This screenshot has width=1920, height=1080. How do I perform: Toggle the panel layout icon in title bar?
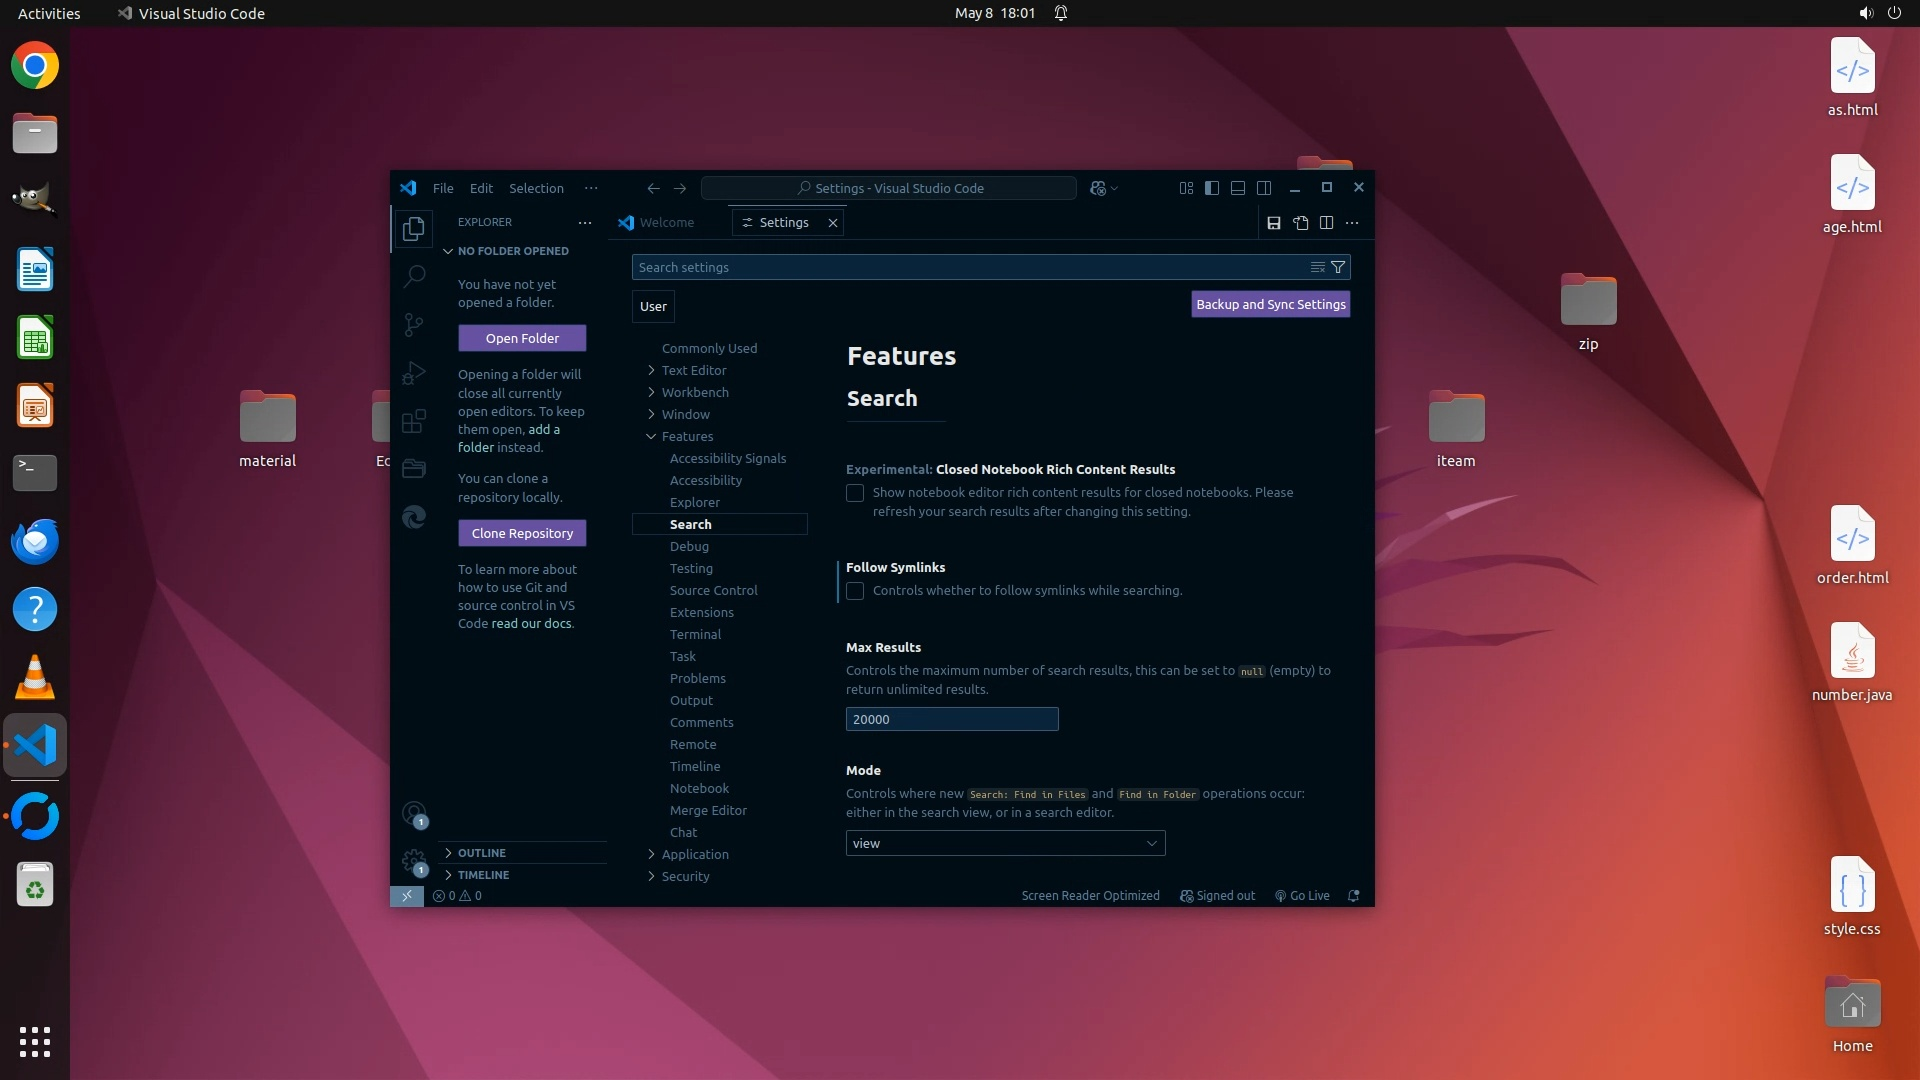[1237, 188]
